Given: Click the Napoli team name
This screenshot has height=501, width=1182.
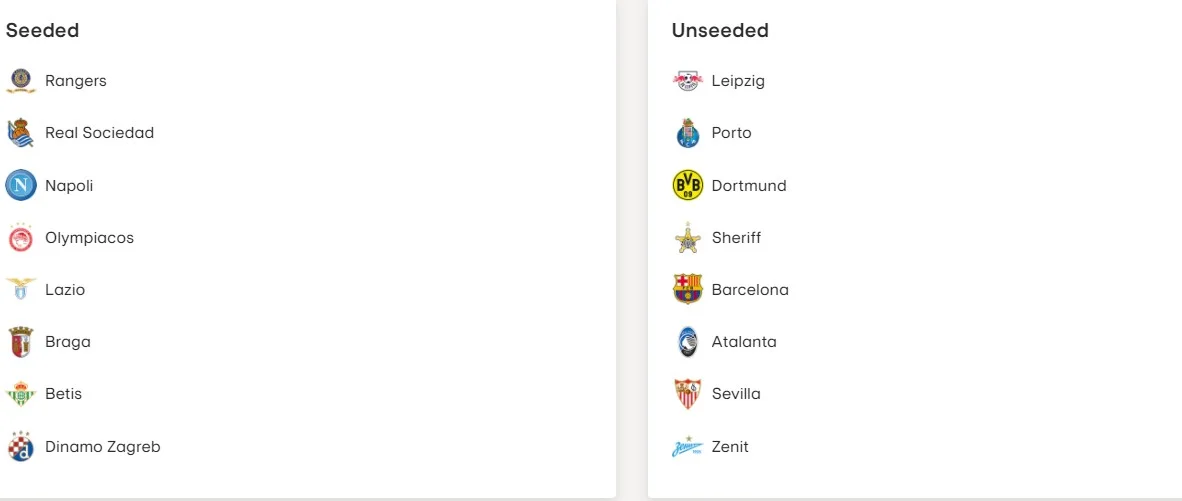Looking at the screenshot, I should coord(69,186).
